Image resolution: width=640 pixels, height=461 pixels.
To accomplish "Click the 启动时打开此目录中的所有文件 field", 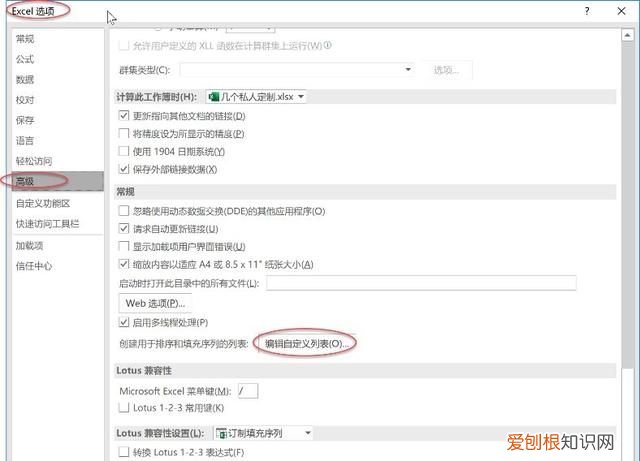I will pyautogui.click(x=421, y=283).
